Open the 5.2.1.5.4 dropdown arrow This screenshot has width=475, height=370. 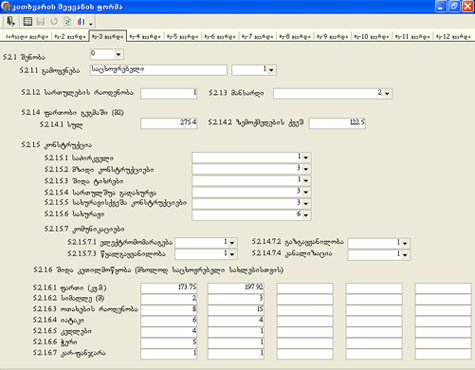tap(306, 192)
